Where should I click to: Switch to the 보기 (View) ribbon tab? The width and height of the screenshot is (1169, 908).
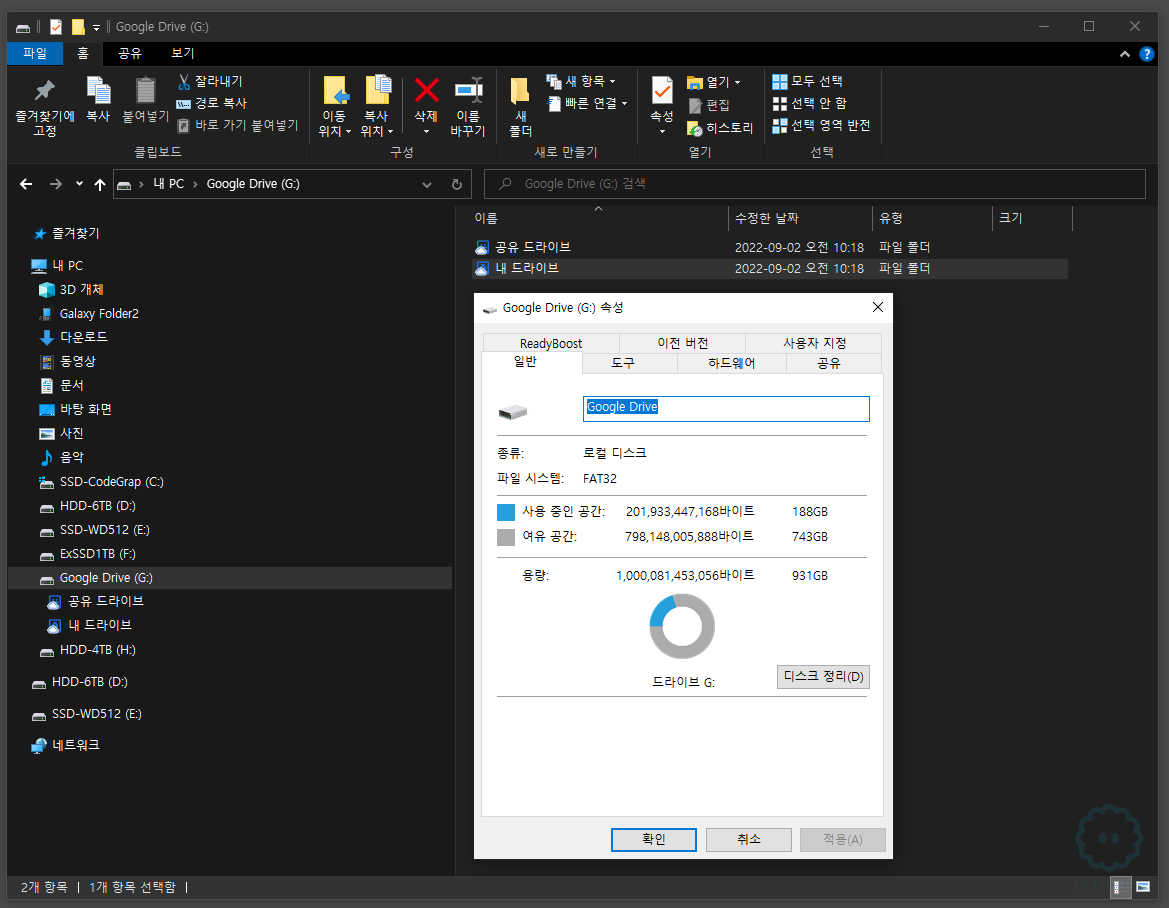pyautogui.click(x=183, y=53)
